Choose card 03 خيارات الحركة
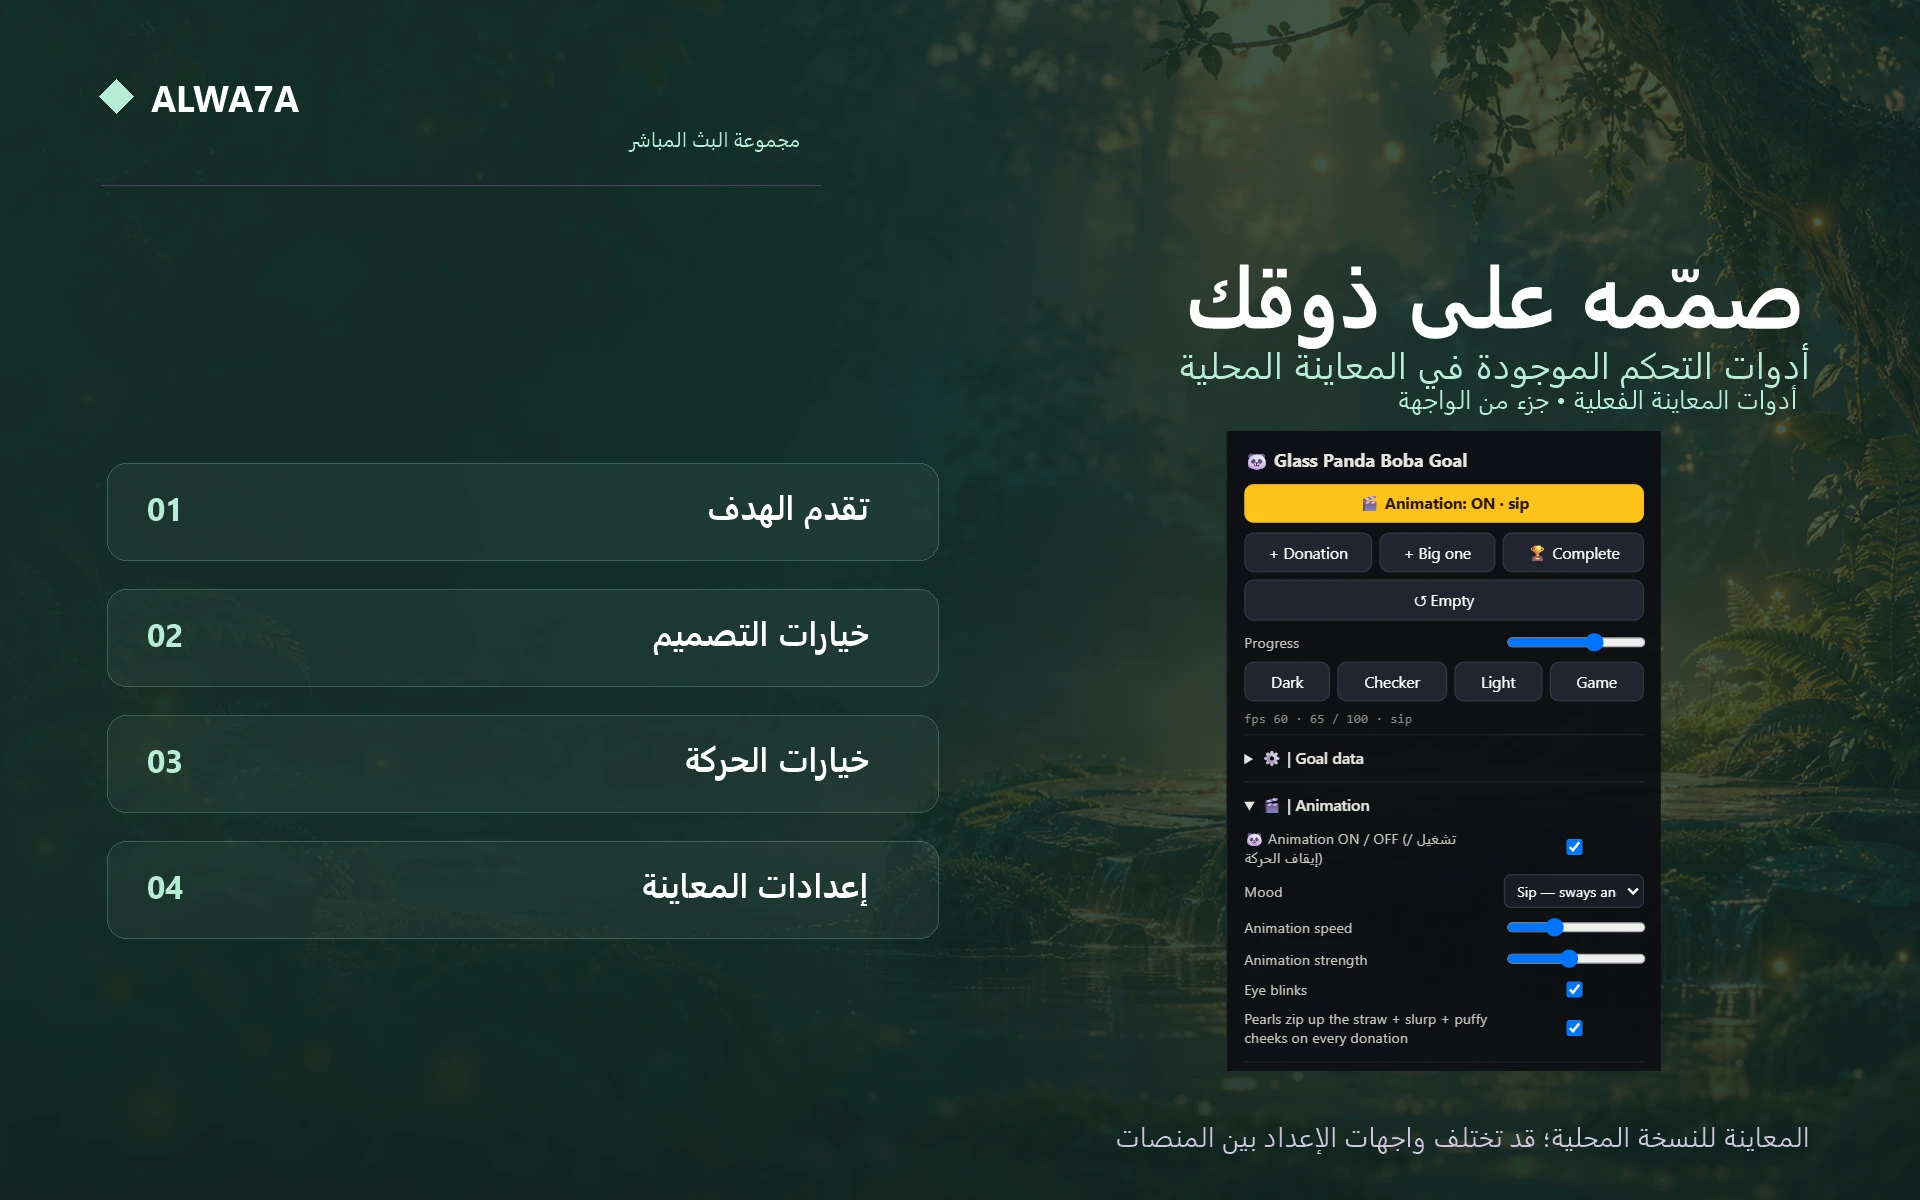 (x=523, y=764)
